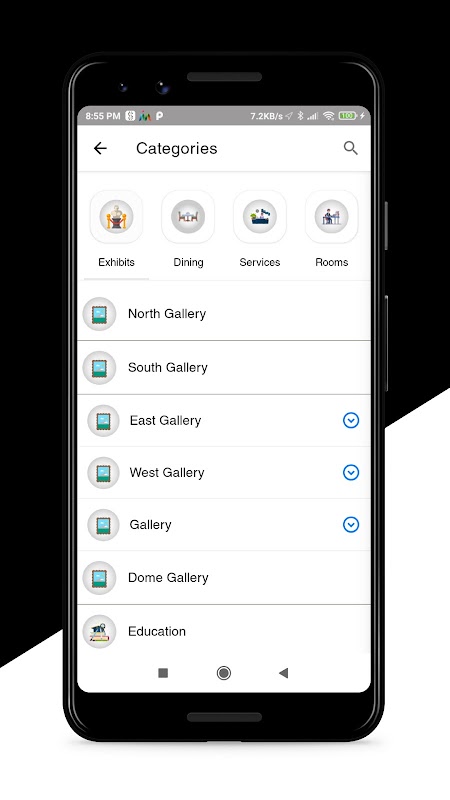
Task: Tap the South Gallery picture icon
Action: tap(99, 368)
